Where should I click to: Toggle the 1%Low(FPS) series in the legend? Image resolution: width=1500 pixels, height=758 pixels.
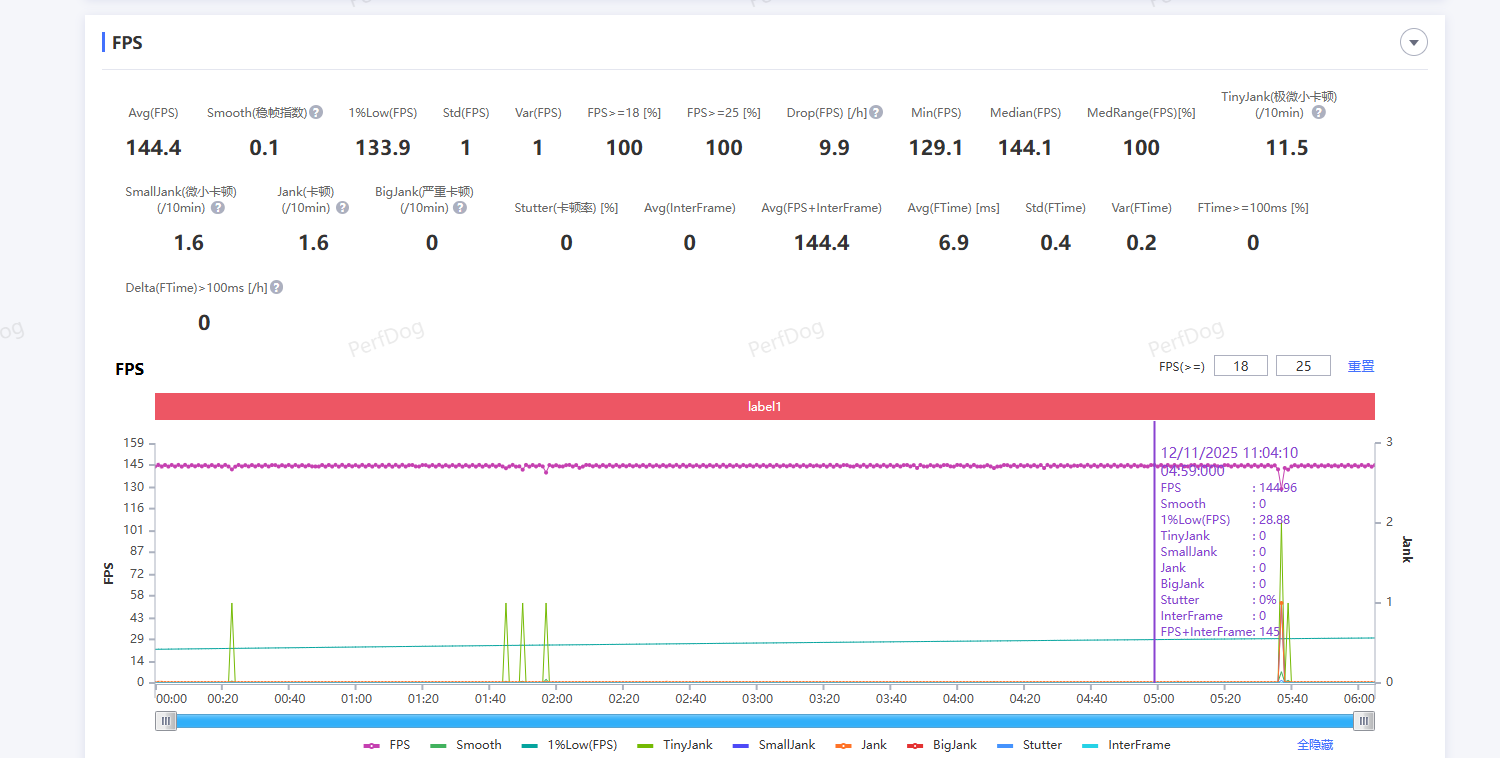pos(569,745)
